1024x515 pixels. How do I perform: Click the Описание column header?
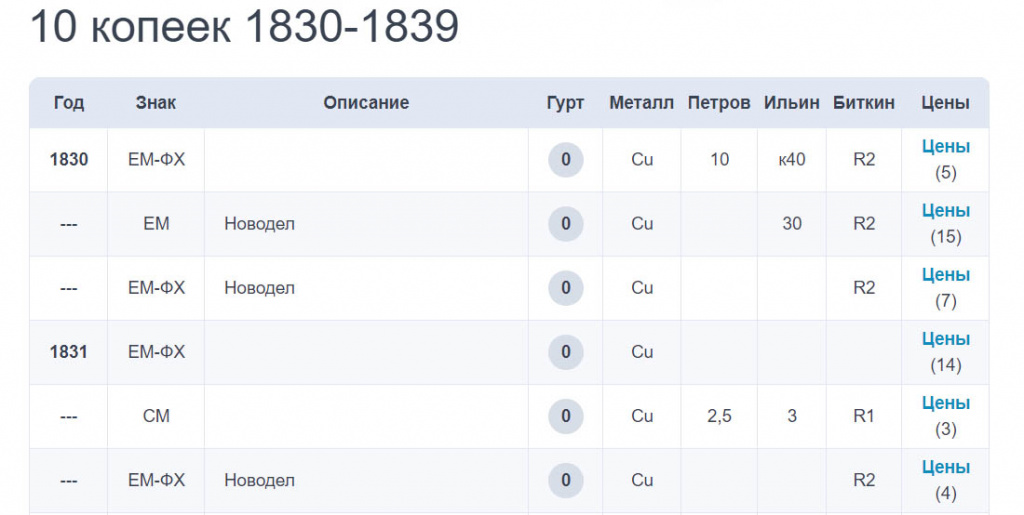coord(366,103)
